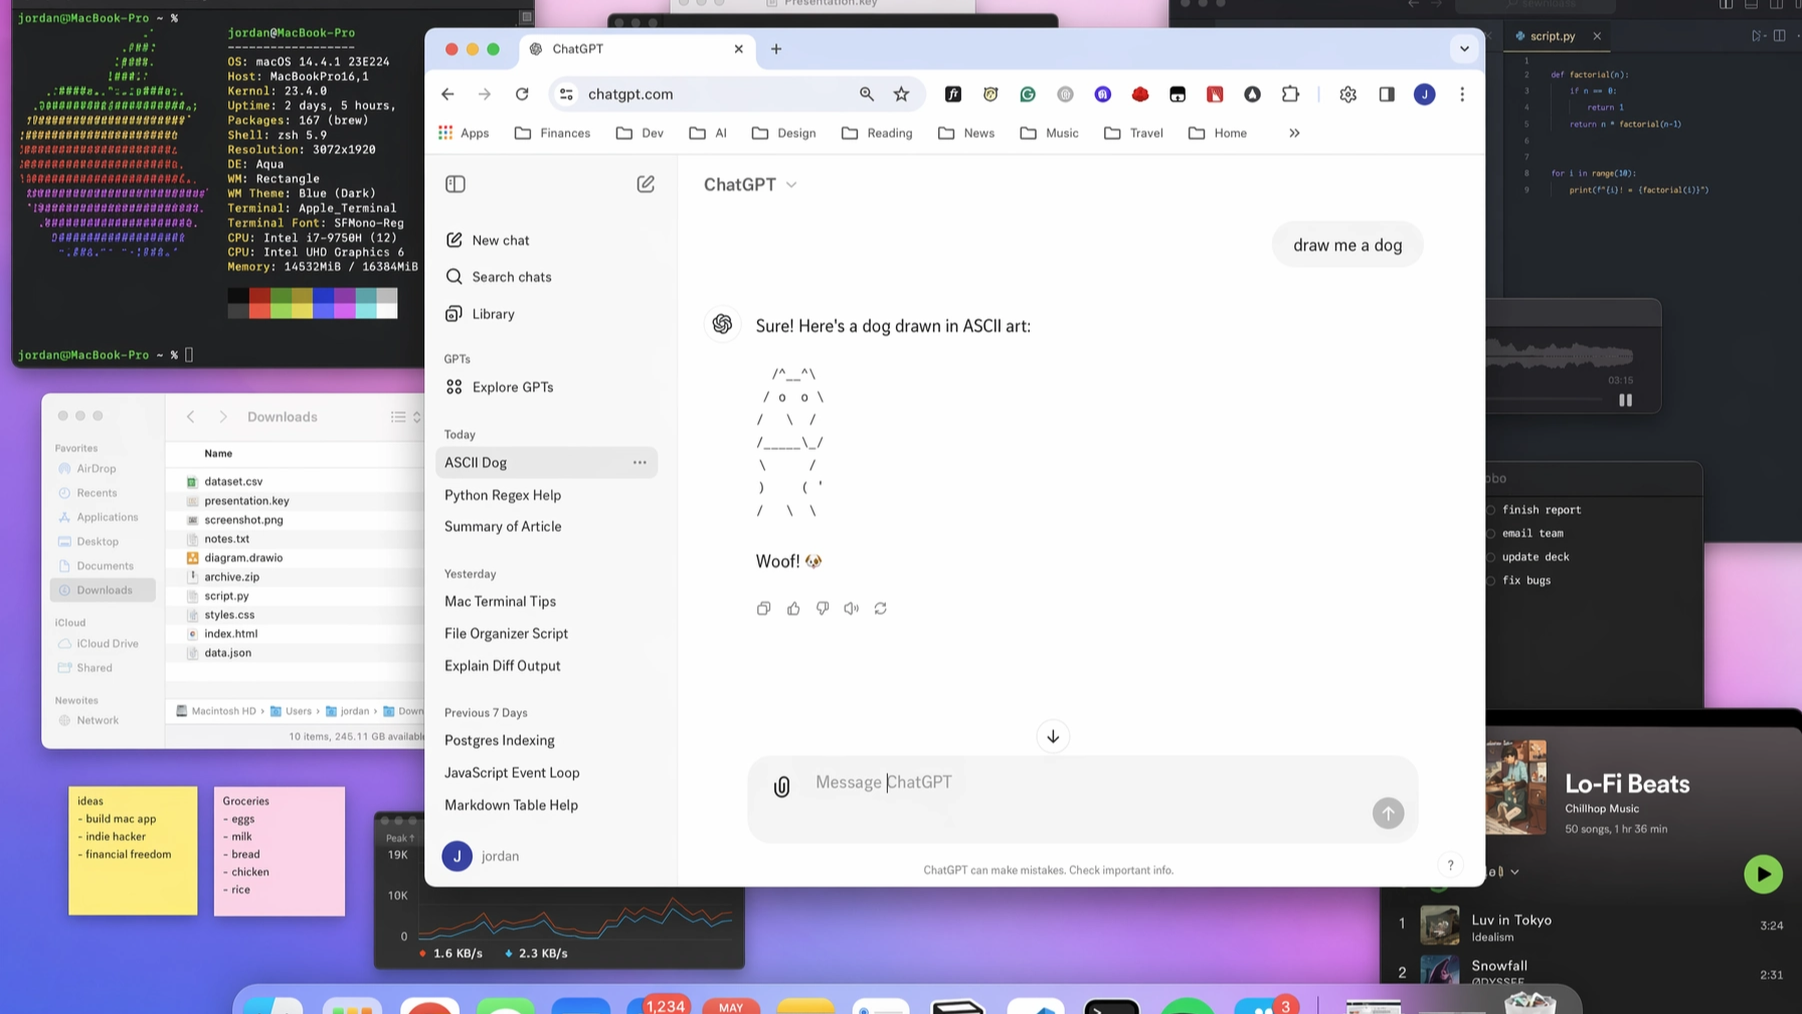The width and height of the screenshot is (1802, 1014).
Task: Open Explore GPTs
Action: point(512,387)
